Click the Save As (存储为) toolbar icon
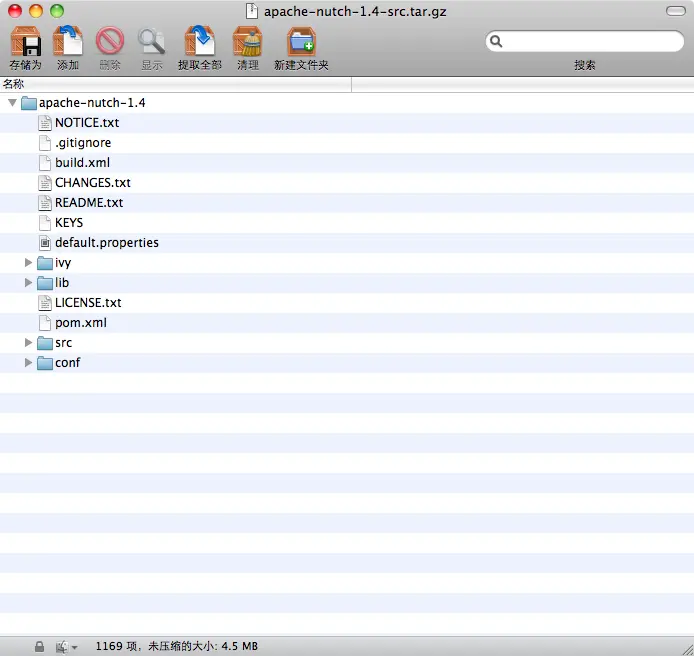The image size is (694, 656). (26, 41)
